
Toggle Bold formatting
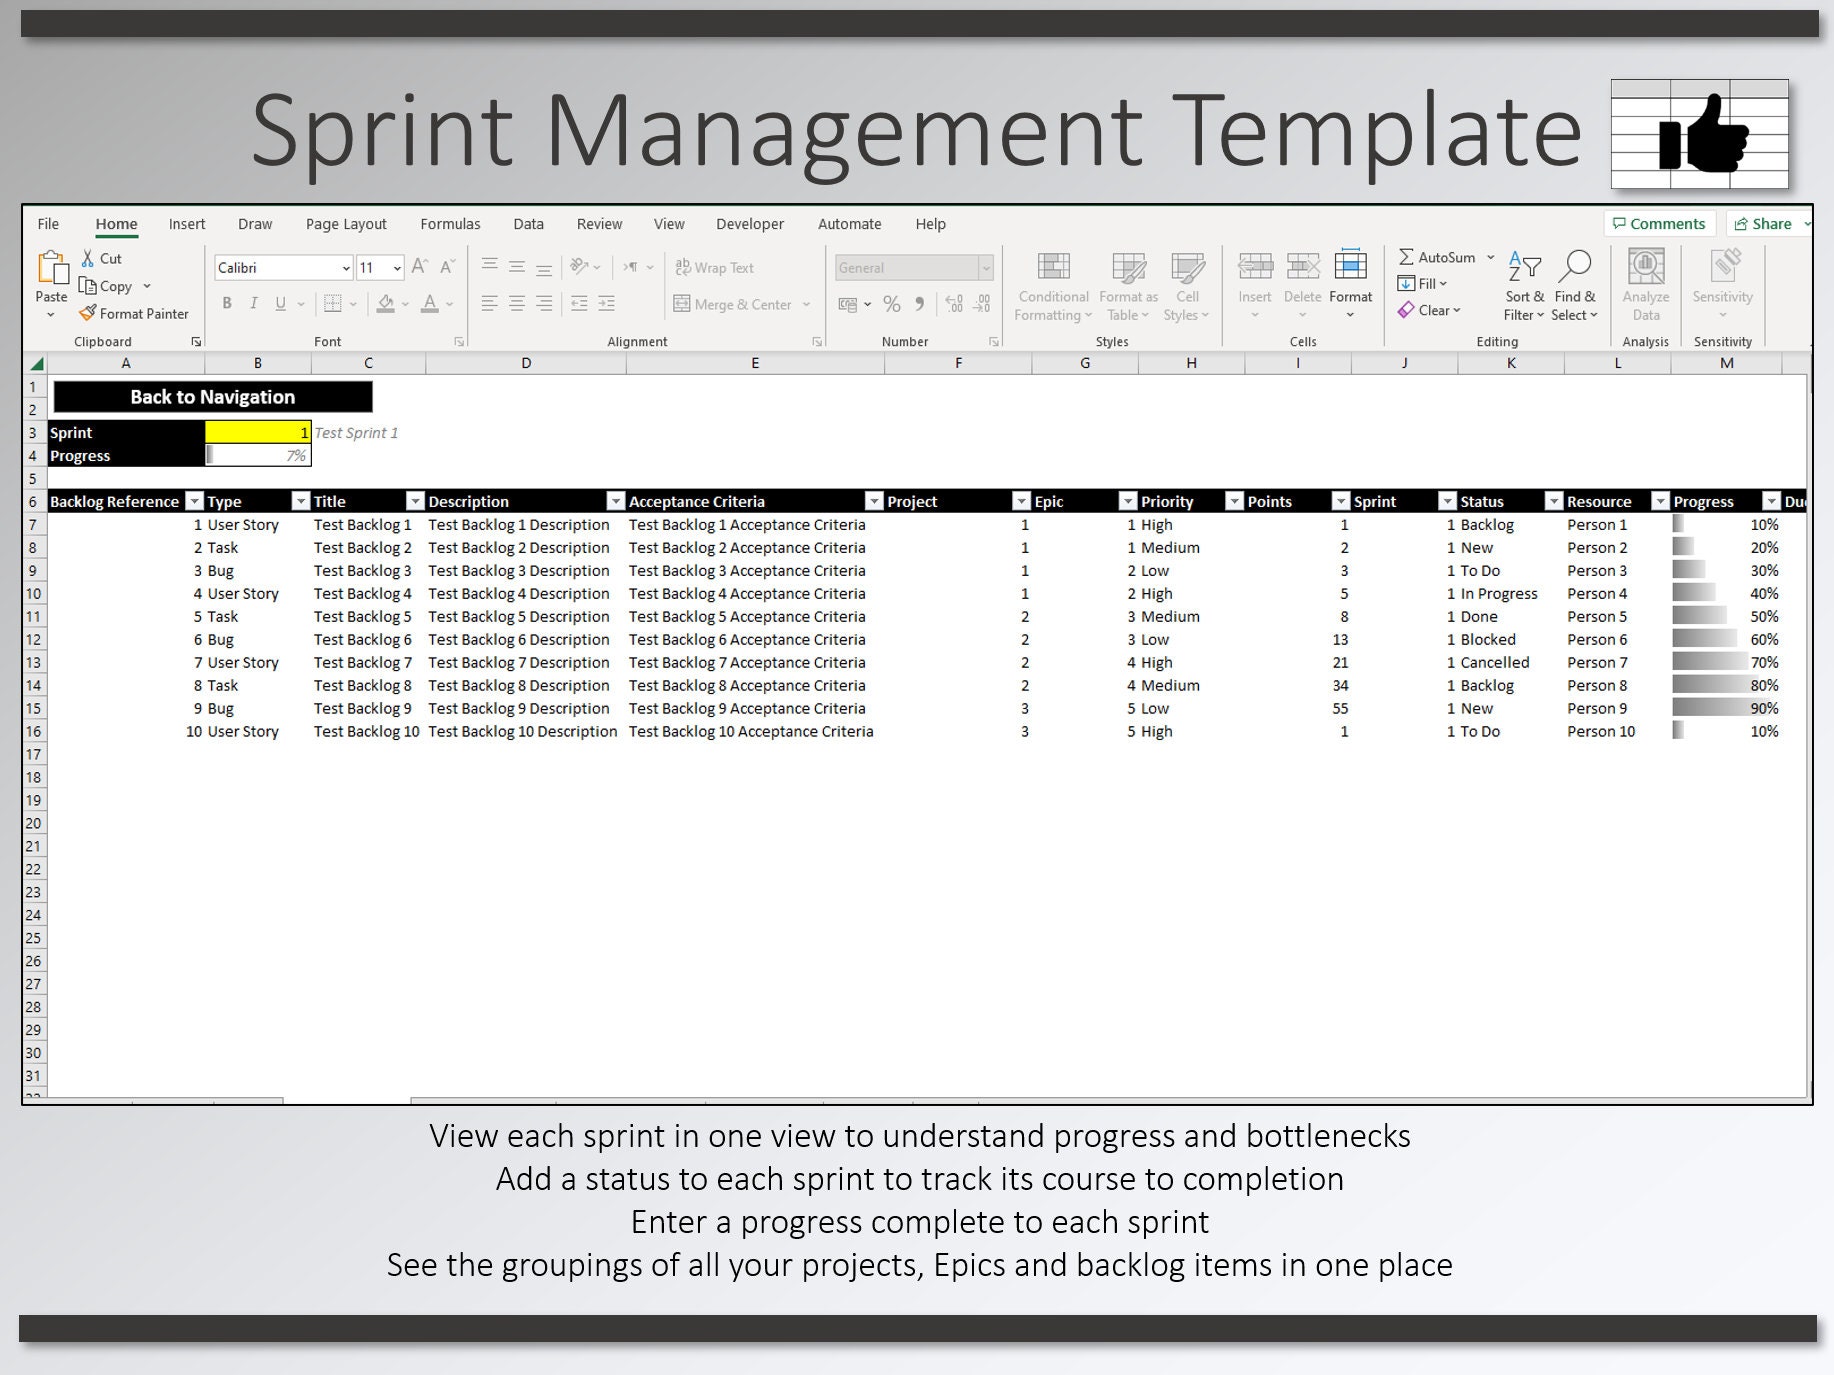227,303
